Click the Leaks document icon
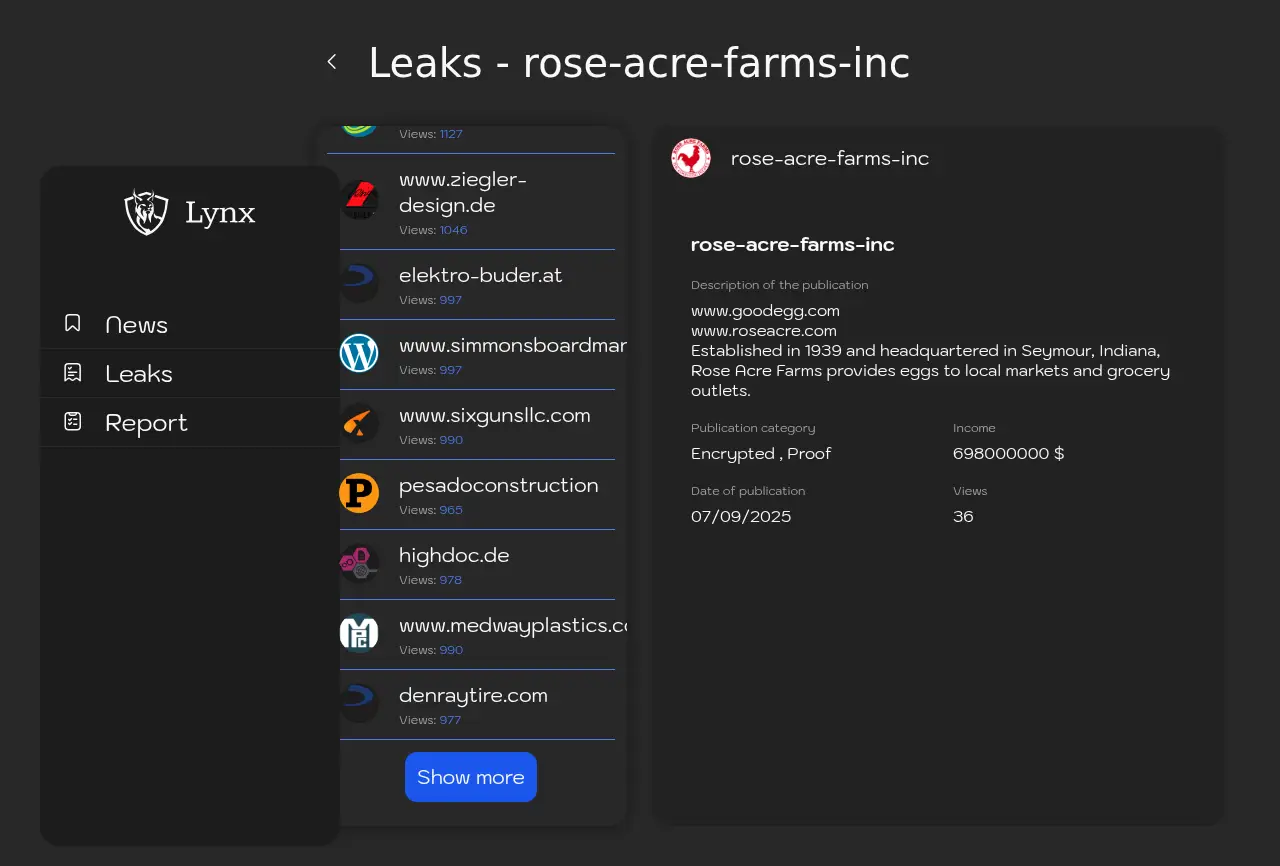 point(73,372)
